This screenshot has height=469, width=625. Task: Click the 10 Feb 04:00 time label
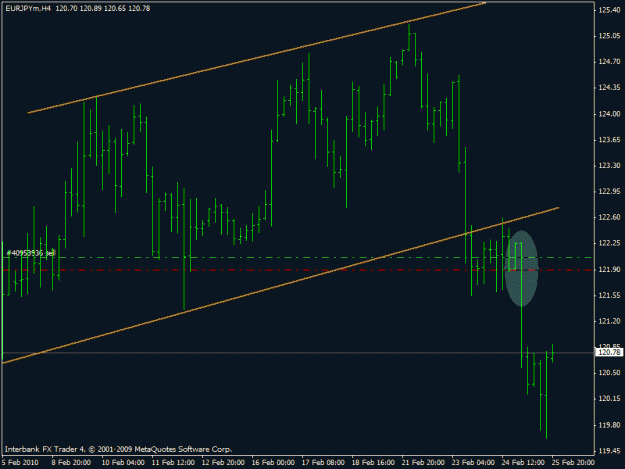coord(123,462)
